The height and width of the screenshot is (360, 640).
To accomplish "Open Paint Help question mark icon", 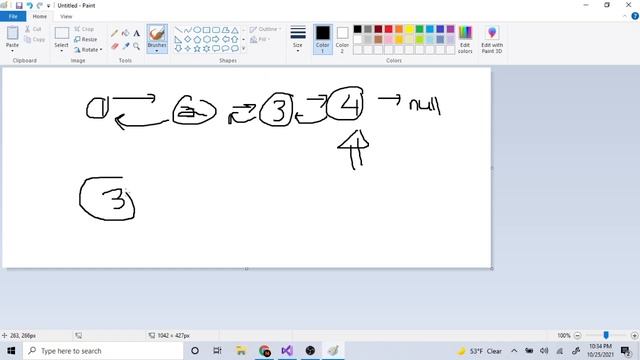I will tap(635, 16).
